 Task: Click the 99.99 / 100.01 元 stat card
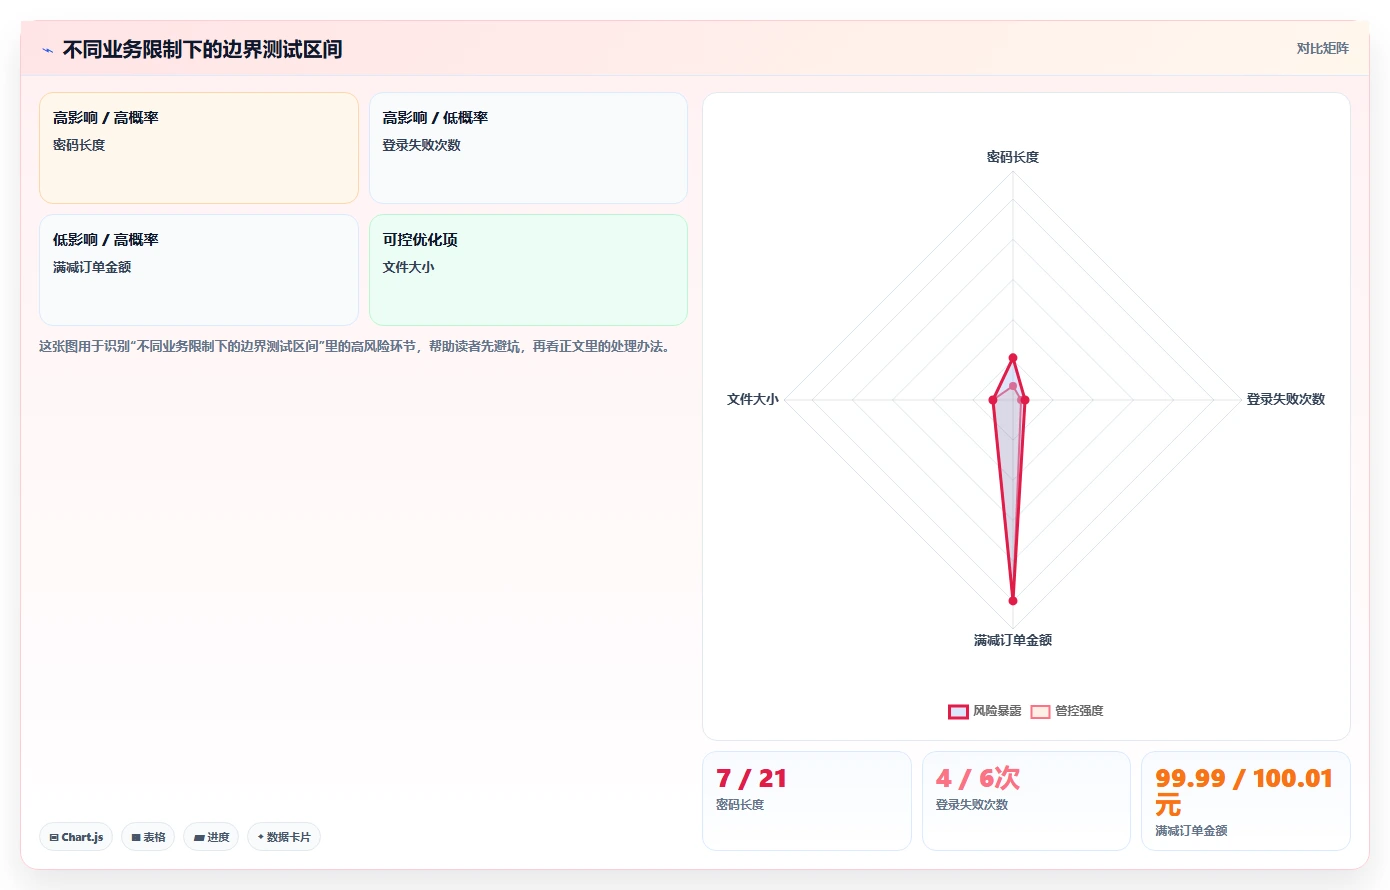pos(1246,801)
